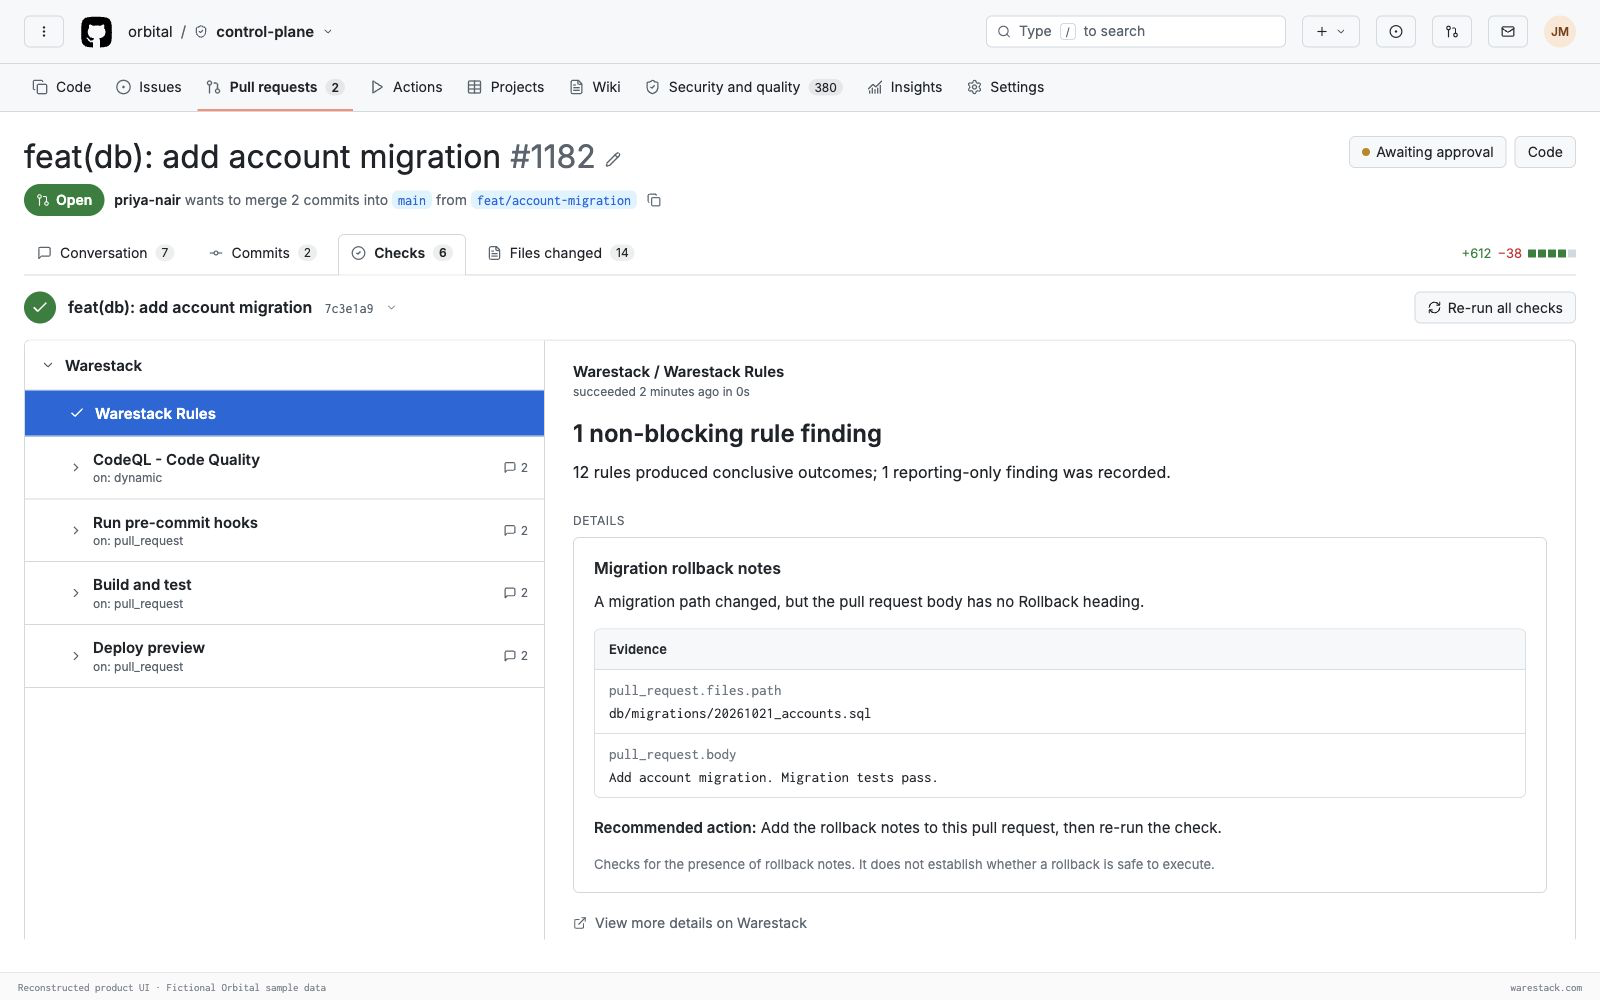The image size is (1600, 1000).
Task: Copy the feat/account-migration branch name
Action: pyautogui.click(x=654, y=200)
